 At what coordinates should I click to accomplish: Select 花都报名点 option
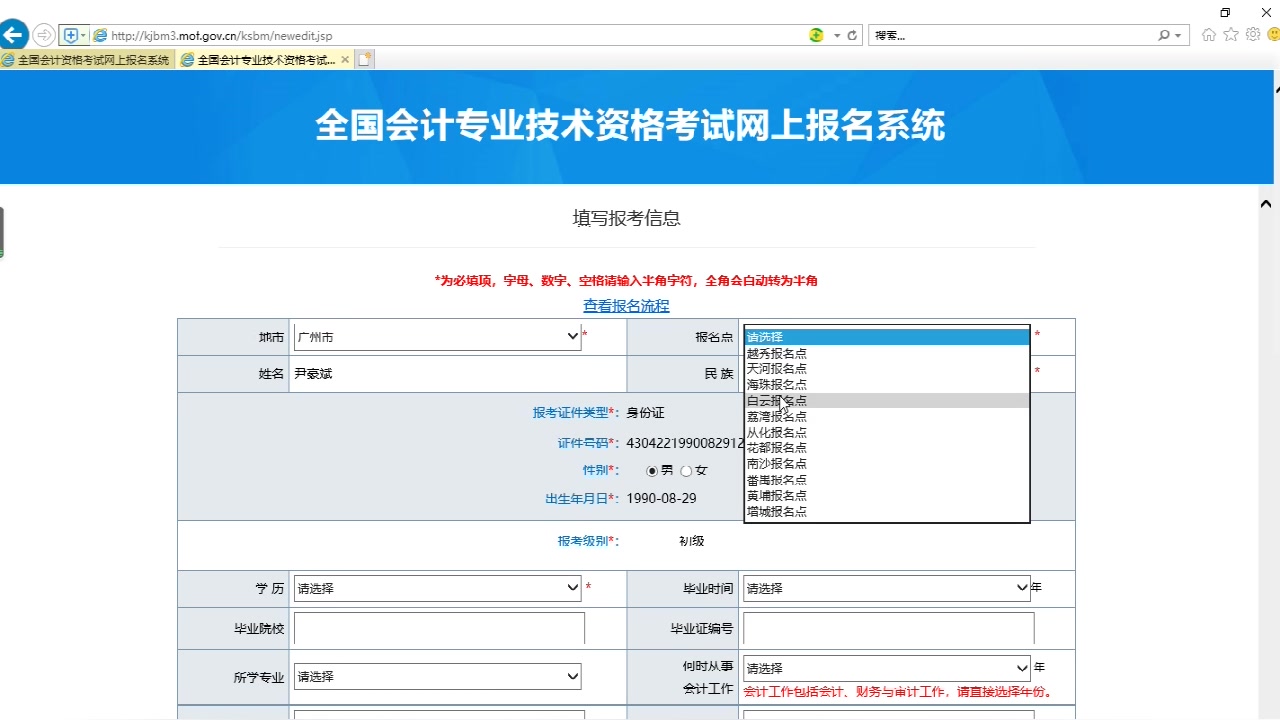pos(887,448)
